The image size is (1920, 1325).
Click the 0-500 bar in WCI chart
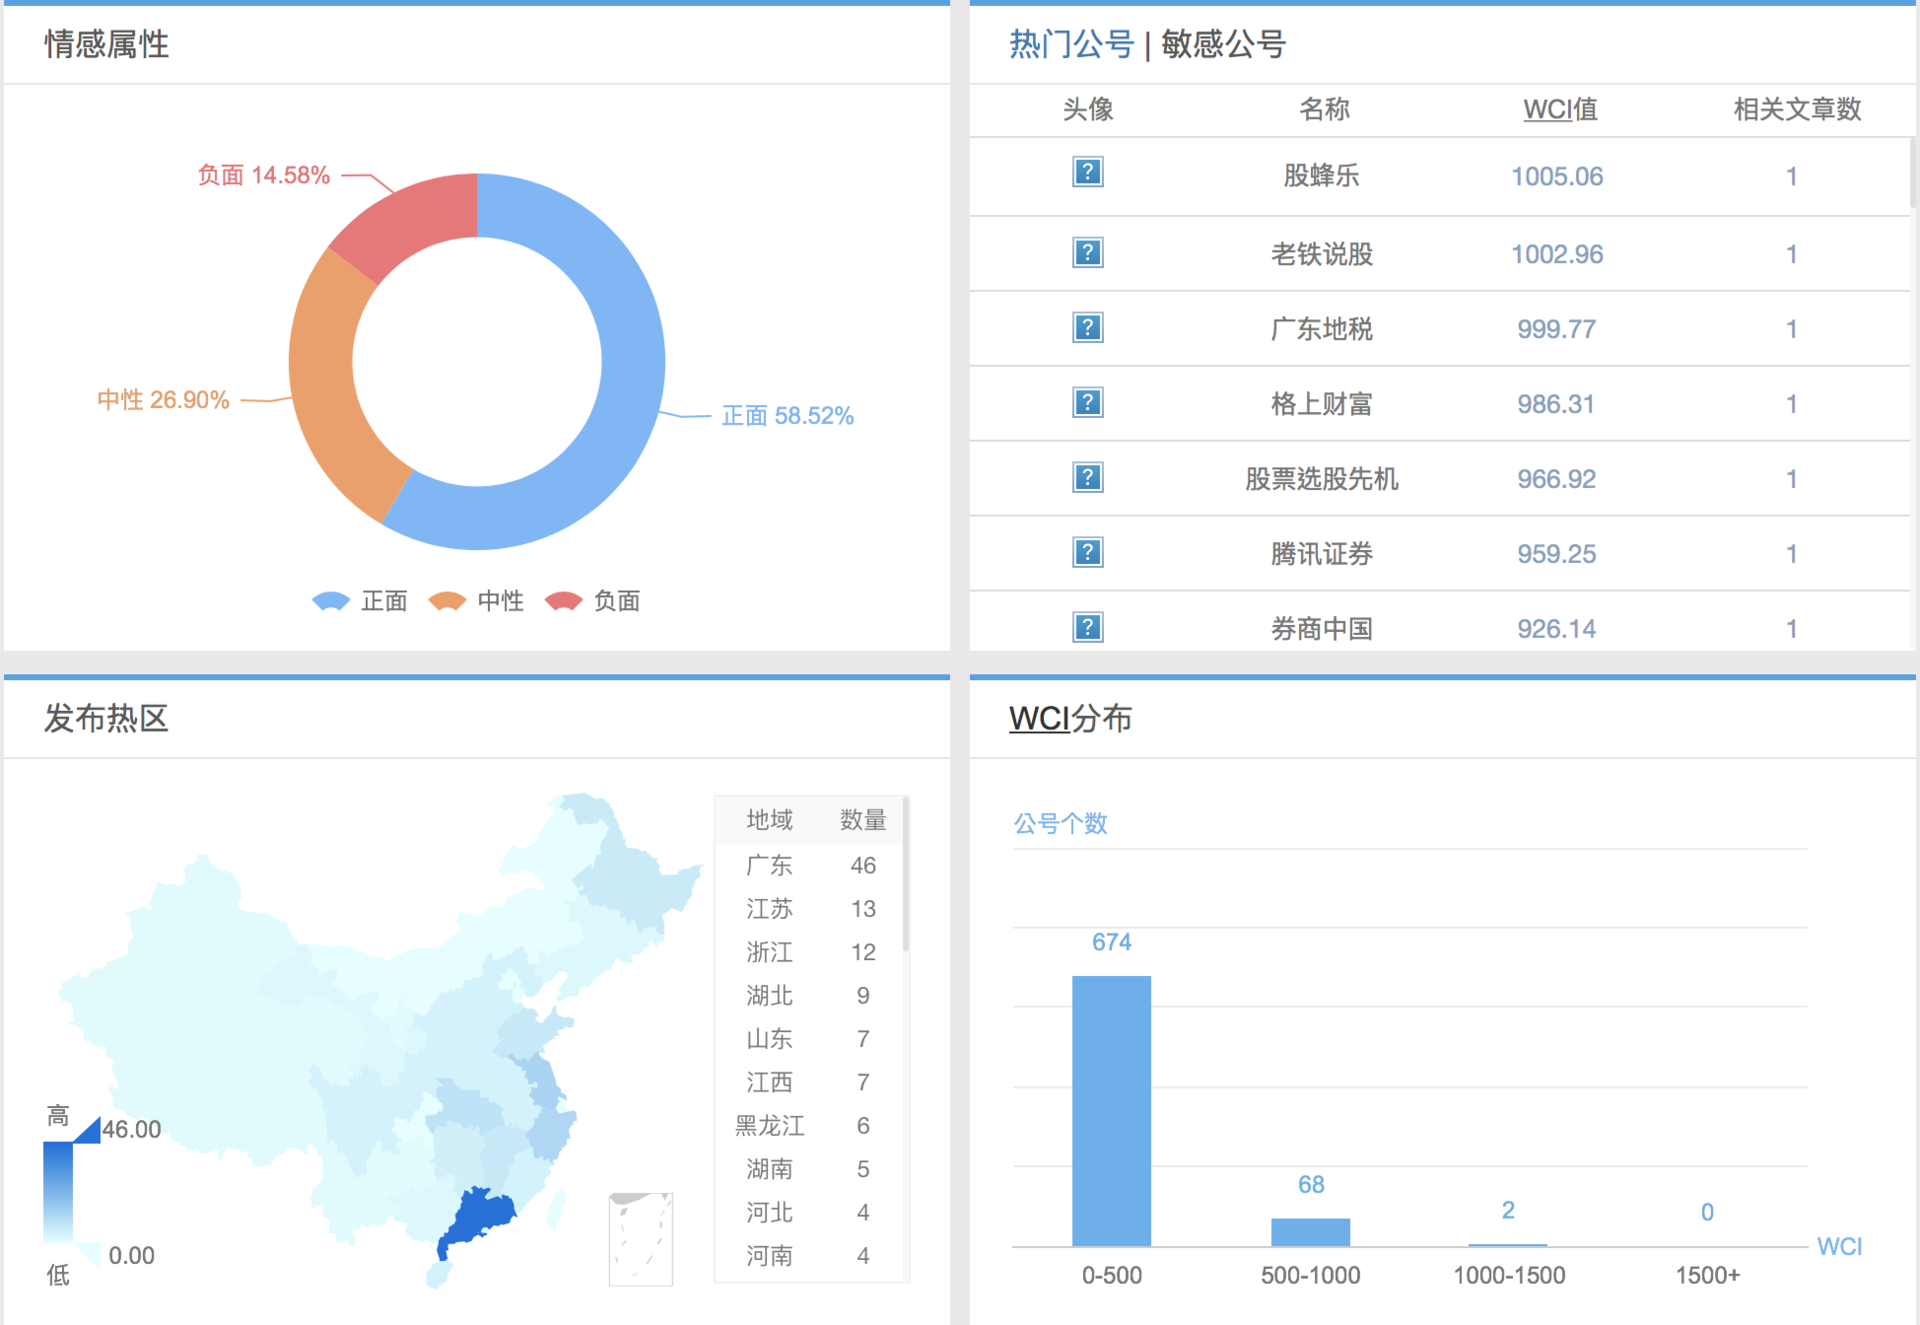pyautogui.click(x=1111, y=1110)
